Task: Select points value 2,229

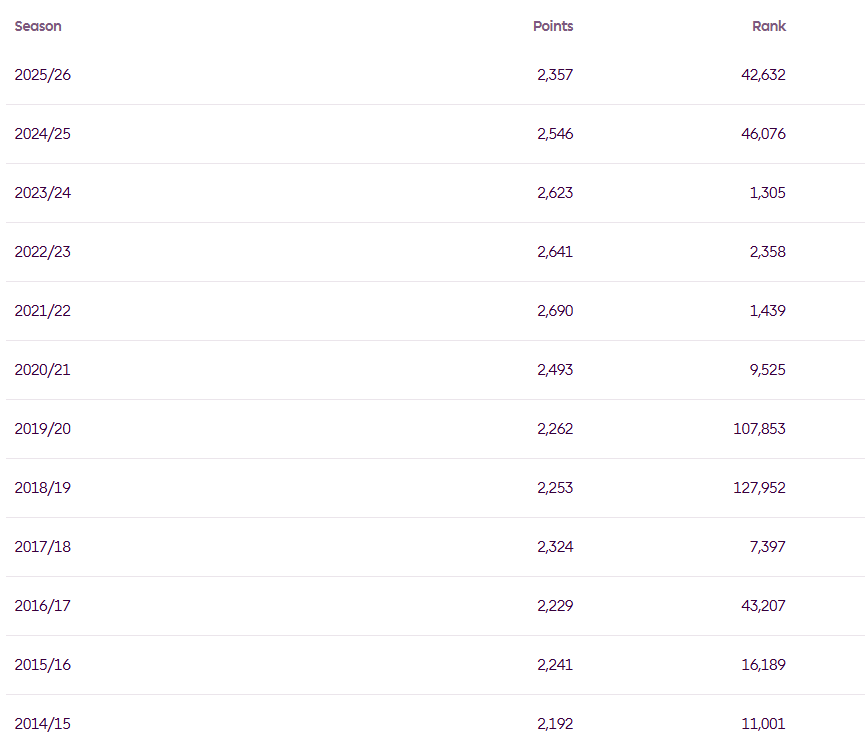Action: [555, 606]
